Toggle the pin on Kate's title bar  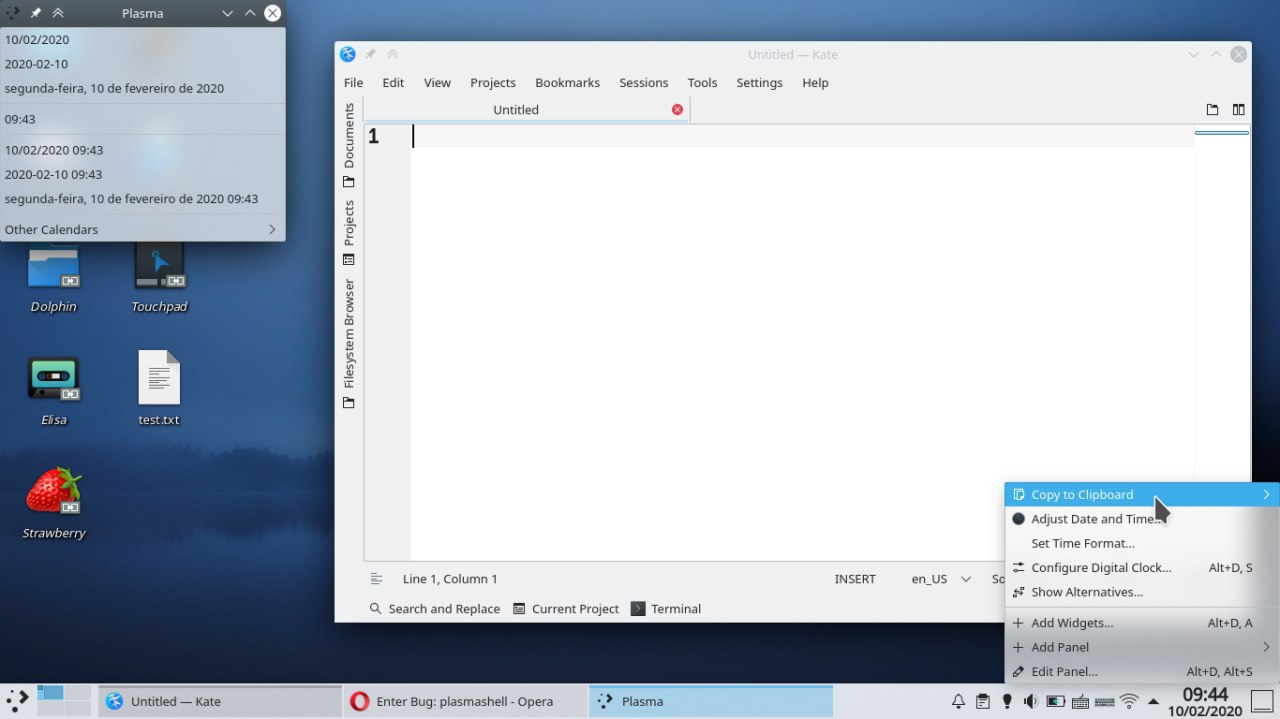[x=371, y=55]
